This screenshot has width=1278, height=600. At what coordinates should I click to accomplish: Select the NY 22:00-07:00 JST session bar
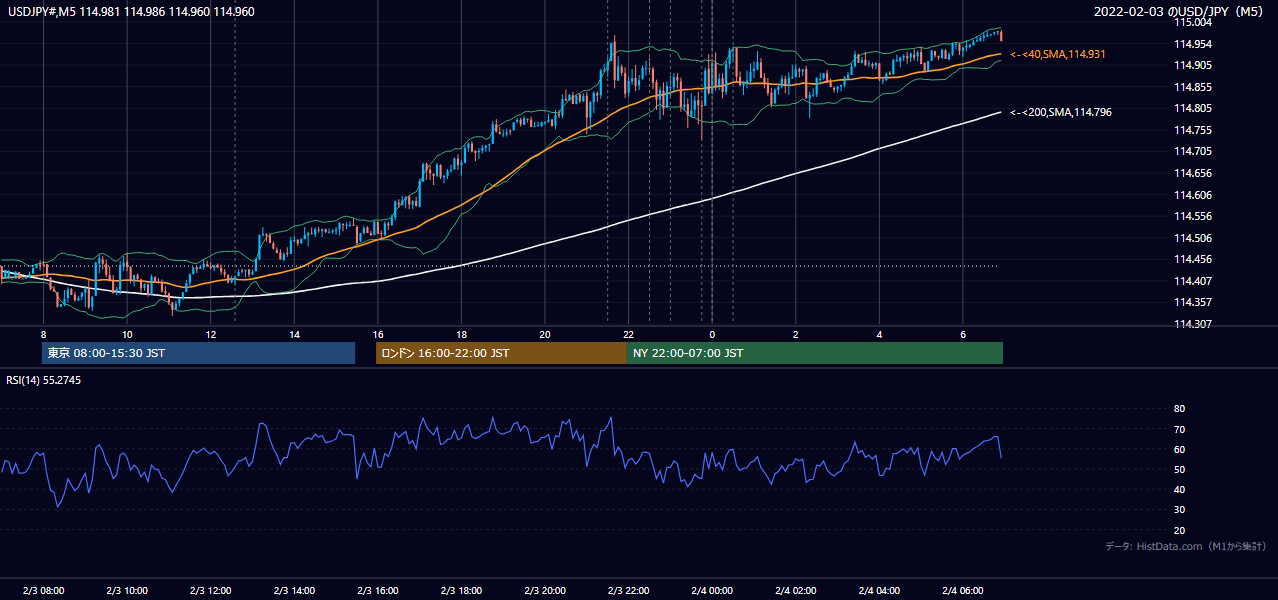[x=815, y=353]
